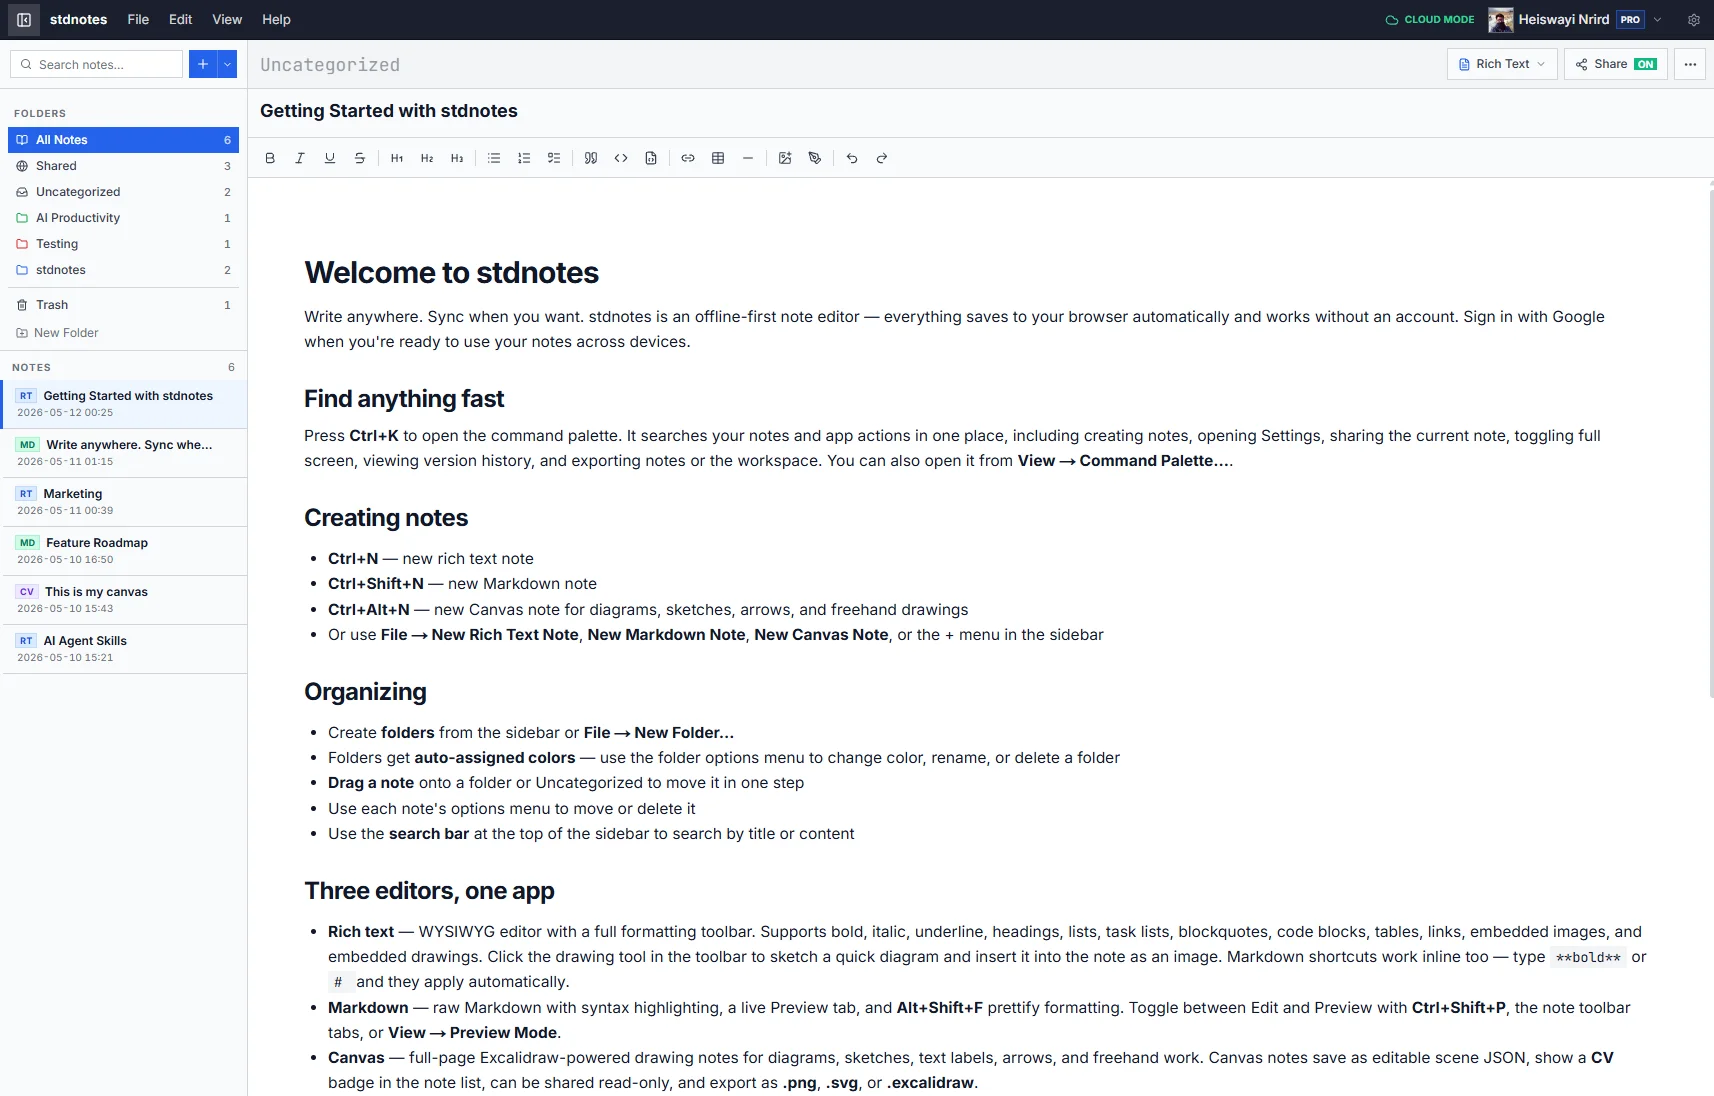Click the 'Creating notes' heading

tap(386, 518)
